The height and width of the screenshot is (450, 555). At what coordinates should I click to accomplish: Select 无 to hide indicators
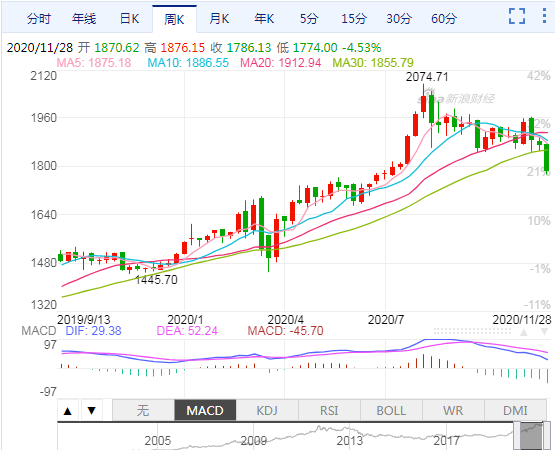coord(143,411)
